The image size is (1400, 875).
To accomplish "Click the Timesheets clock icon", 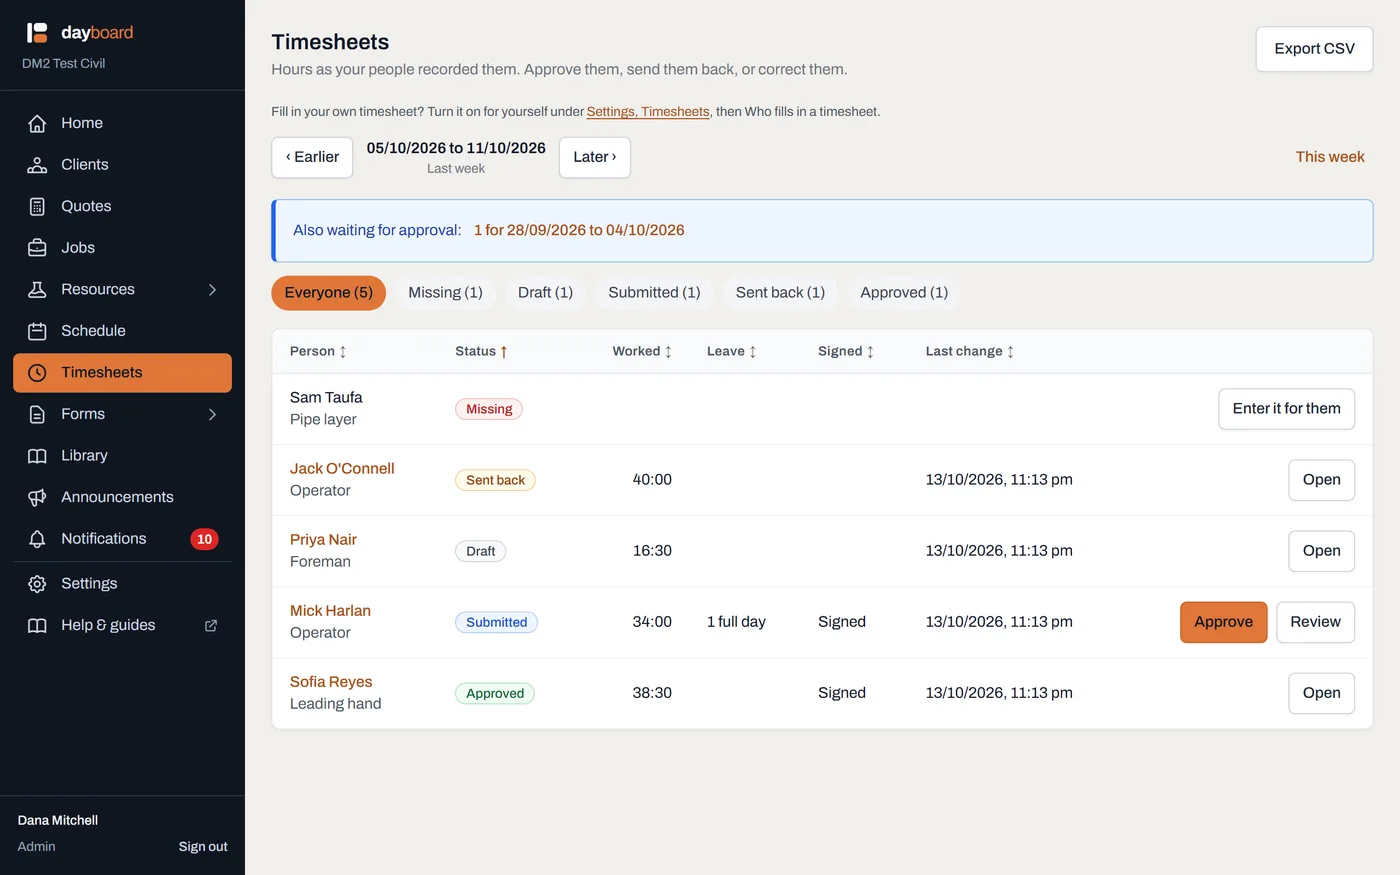I will (x=37, y=373).
